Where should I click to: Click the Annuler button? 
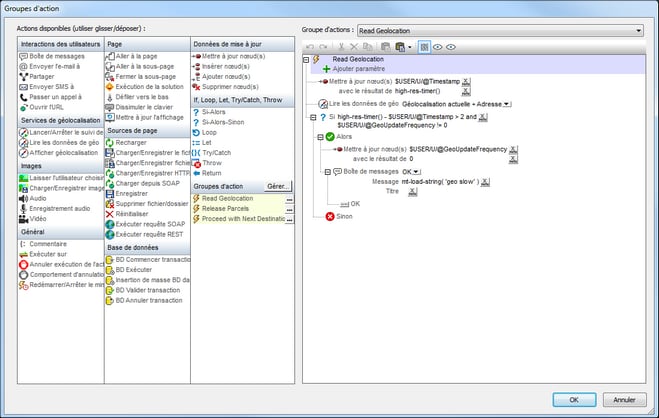(x=625, y=399)
